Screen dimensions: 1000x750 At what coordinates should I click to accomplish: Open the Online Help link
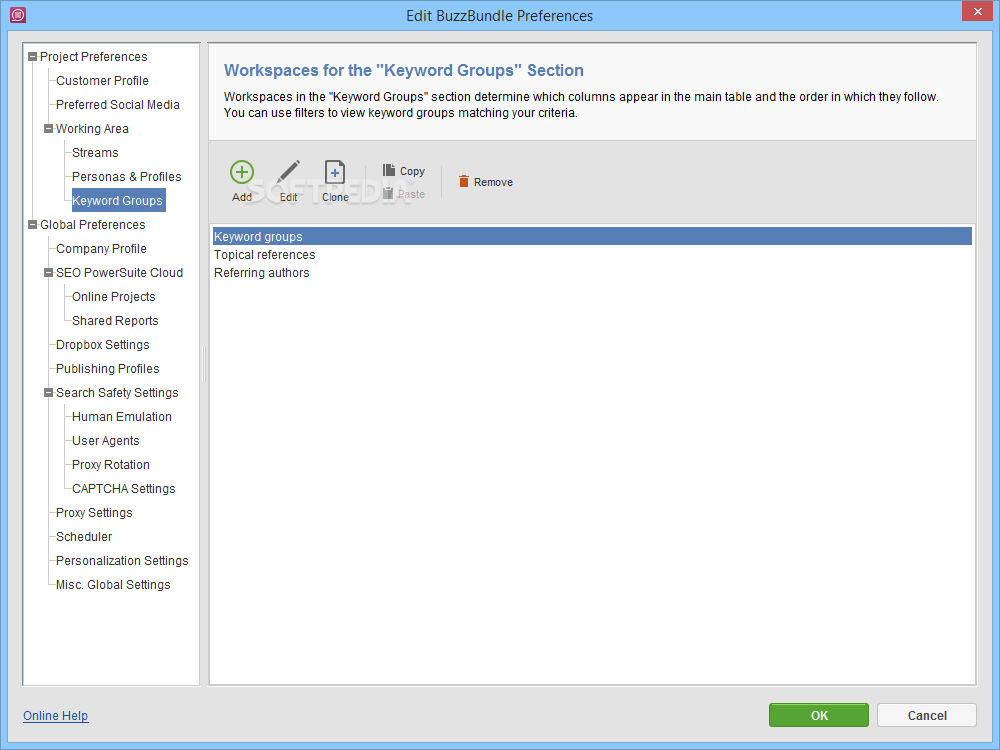55,716
